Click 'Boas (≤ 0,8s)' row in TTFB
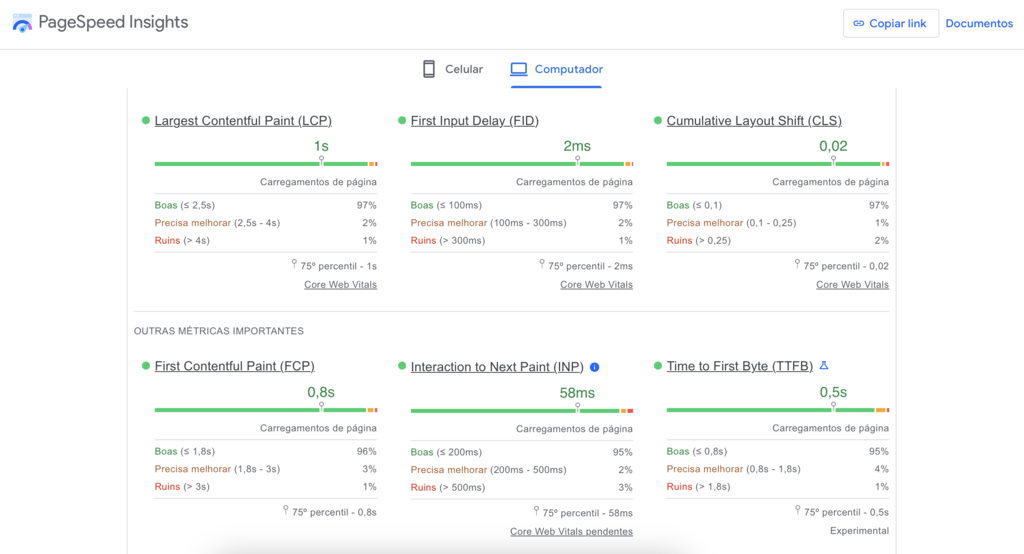The width and height of the screenshot is (1024, 554). pyautogui.click(x=778, y=451)
